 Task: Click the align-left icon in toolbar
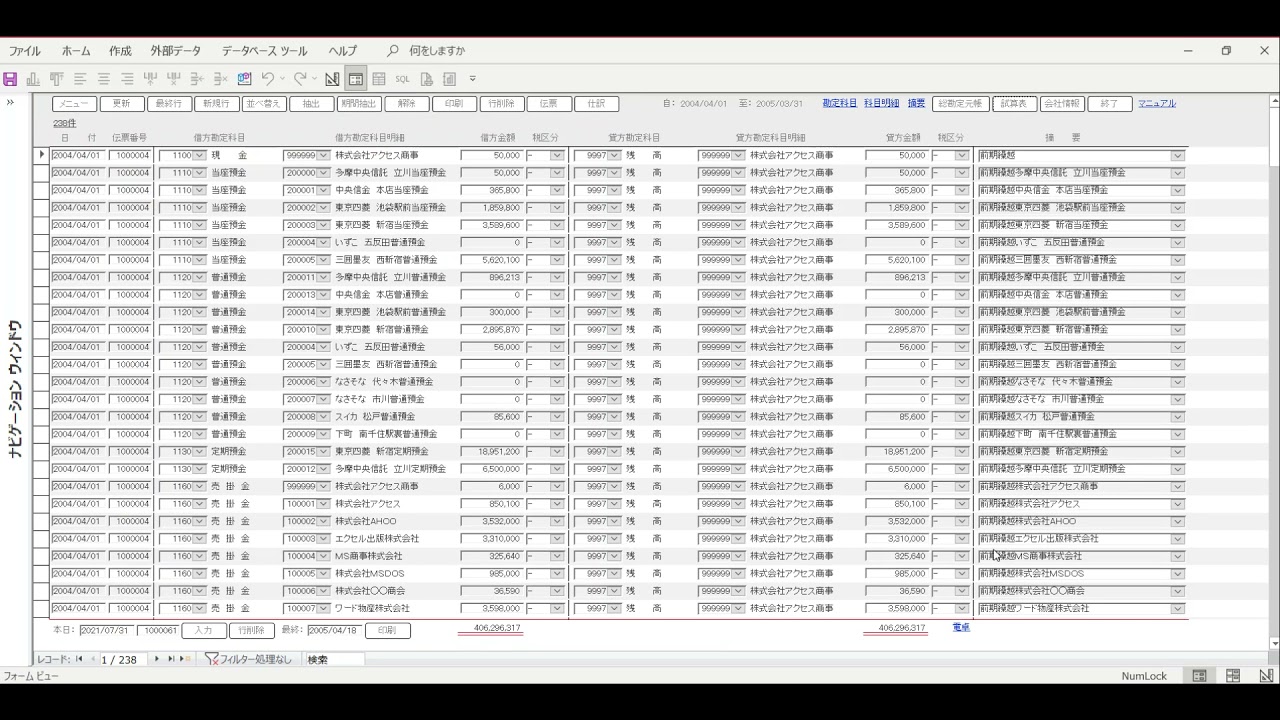click(x=80, y=79)
